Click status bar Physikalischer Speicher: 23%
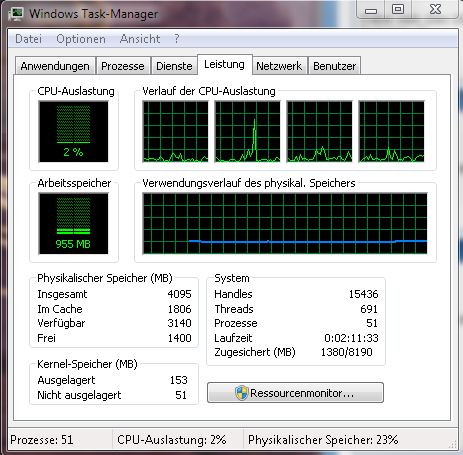The width and height of the screenshot is (463, 455). coord(323,440)
